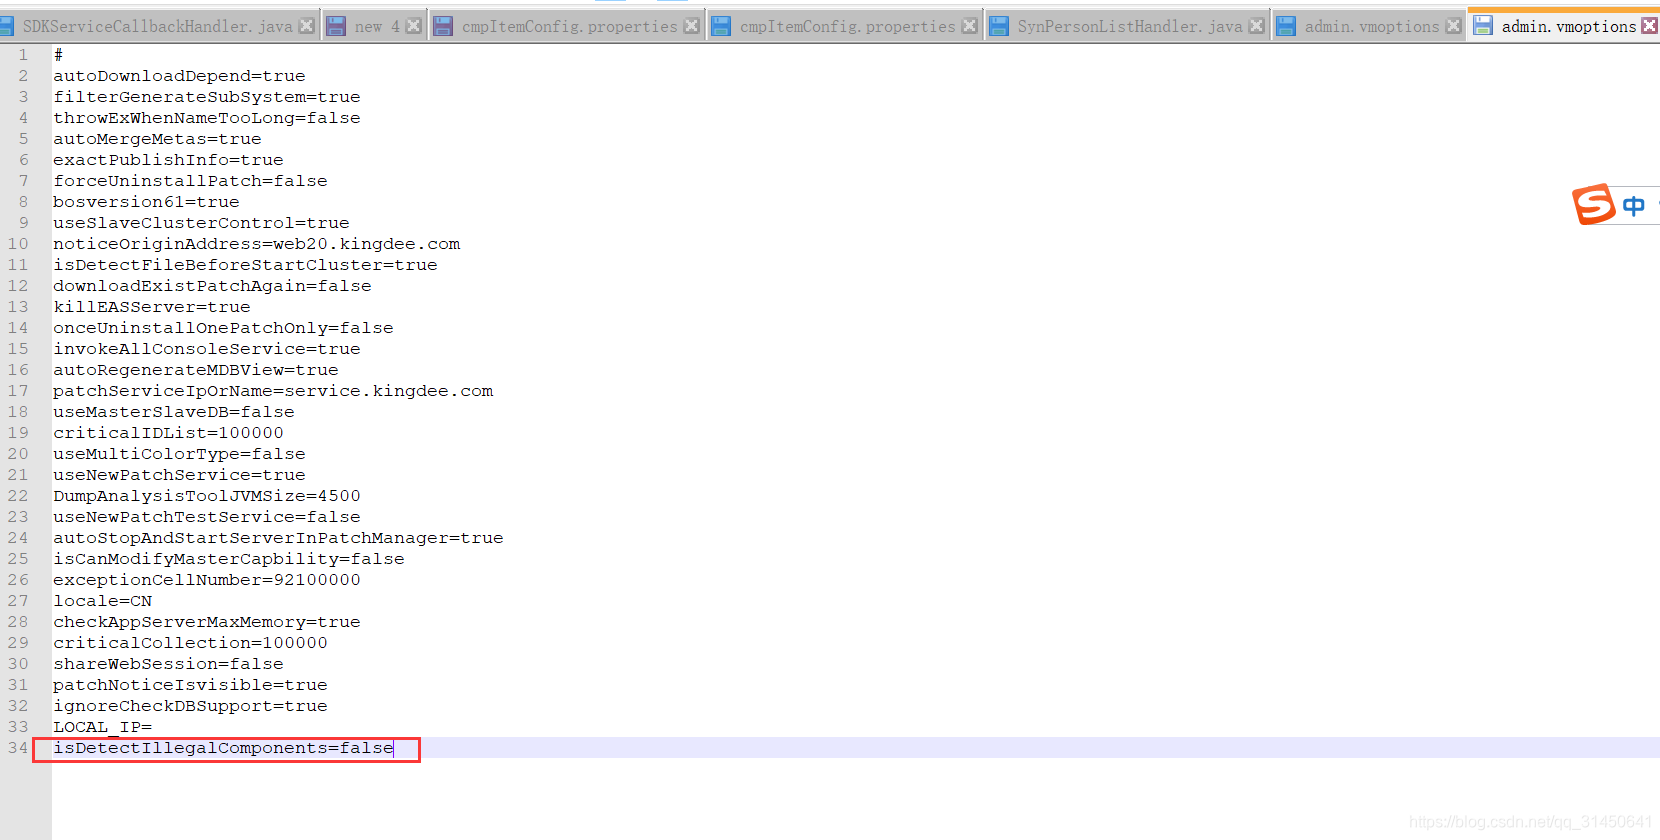Click the useNewPatchService=true line

click(179, 475)
